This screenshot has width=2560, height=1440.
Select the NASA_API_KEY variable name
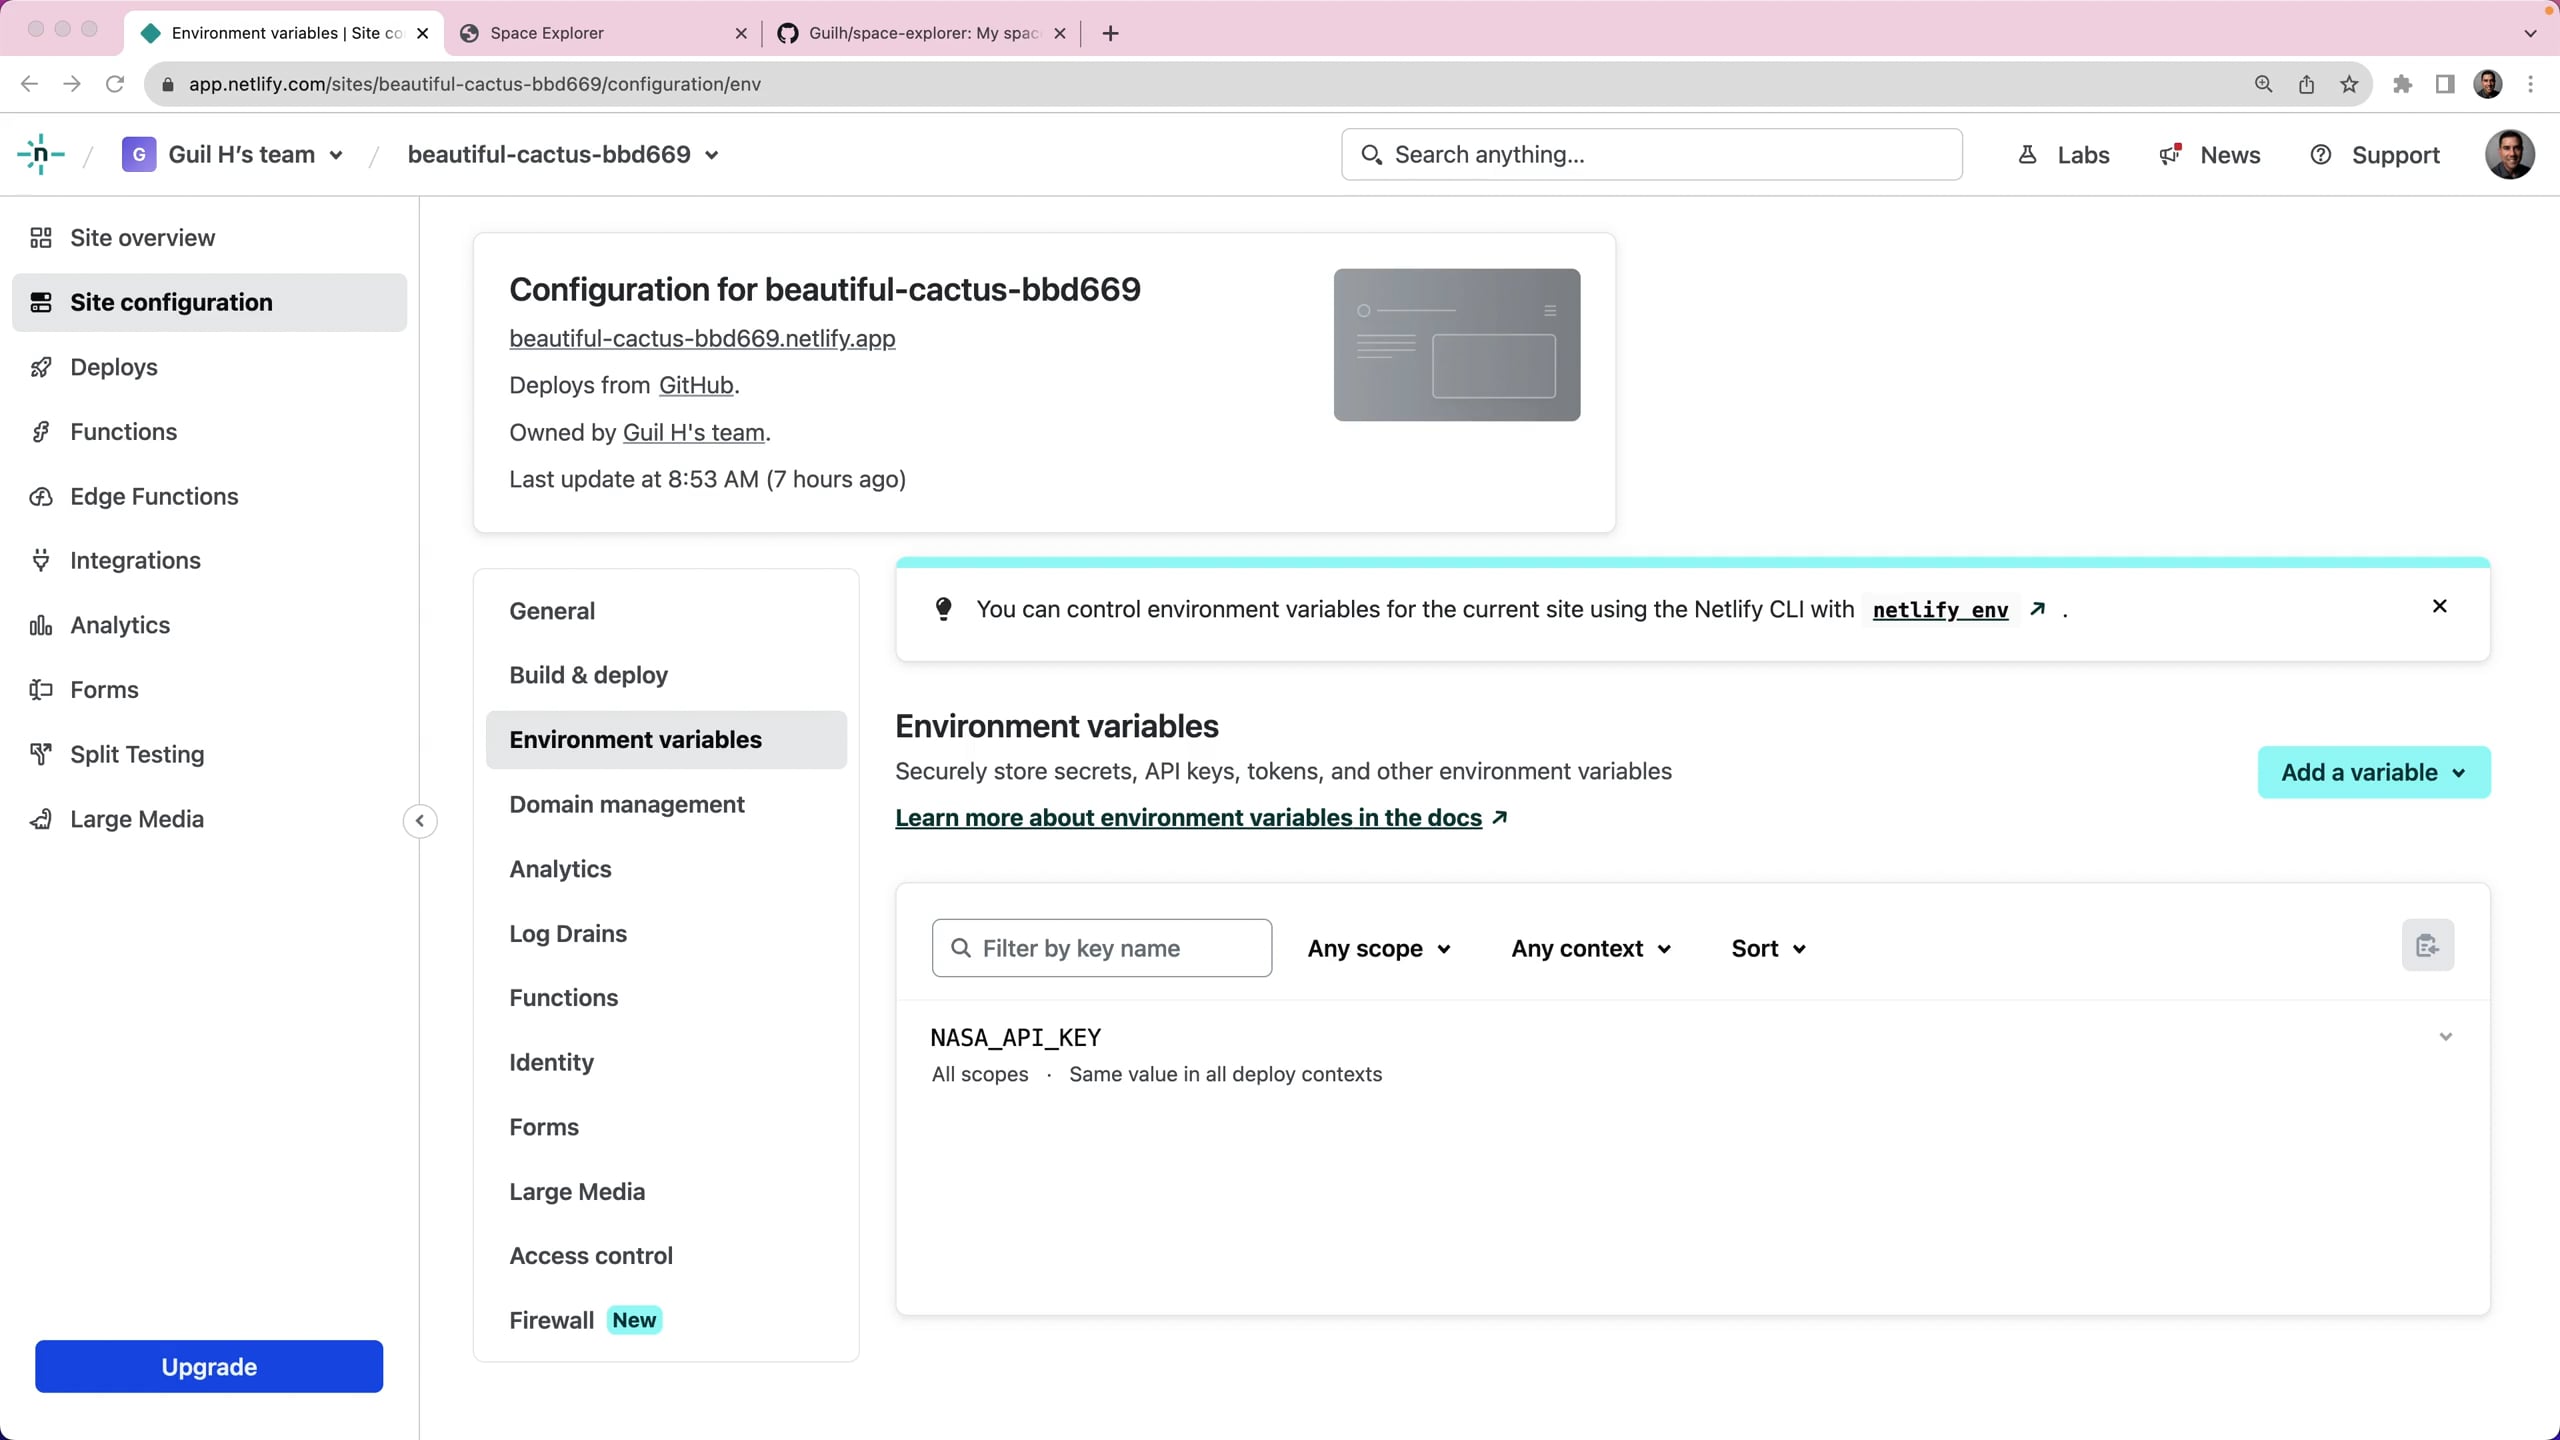pos(1015,1038)
